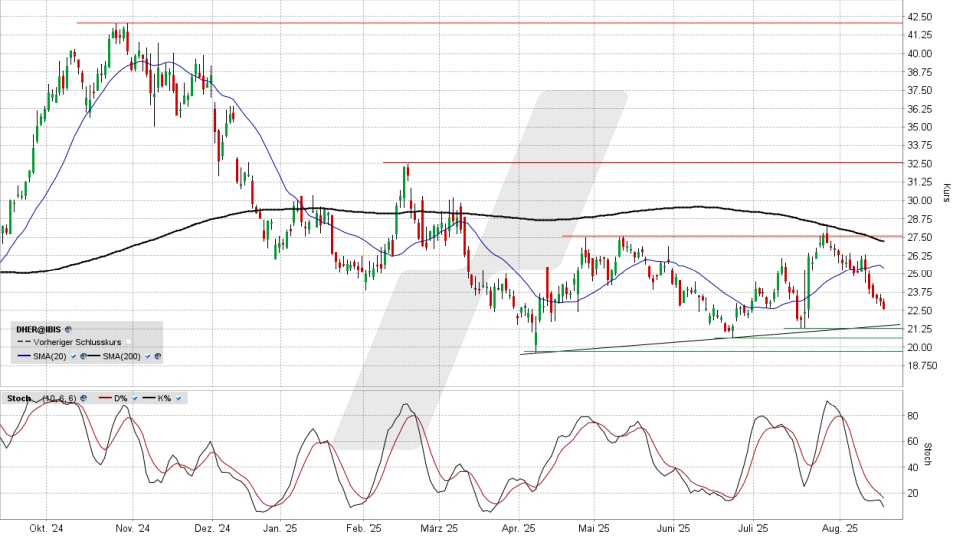Click the Stoch indicator label
960x540 pixels.
[18, 399]
